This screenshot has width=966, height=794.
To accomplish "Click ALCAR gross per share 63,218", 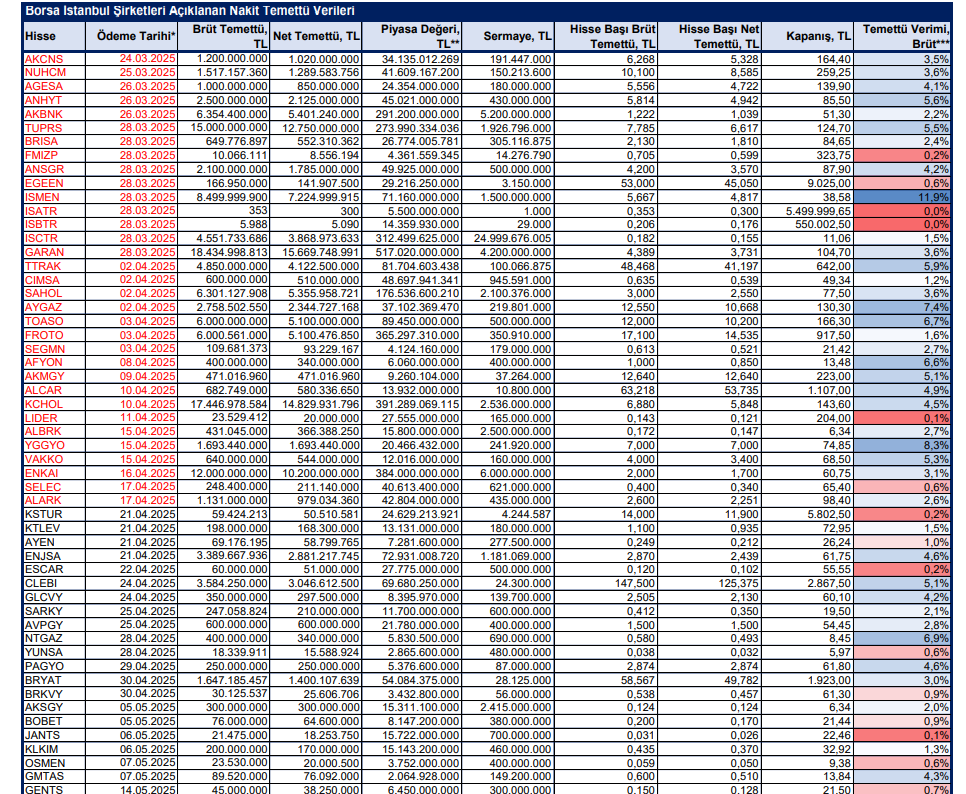I will 638,390.
